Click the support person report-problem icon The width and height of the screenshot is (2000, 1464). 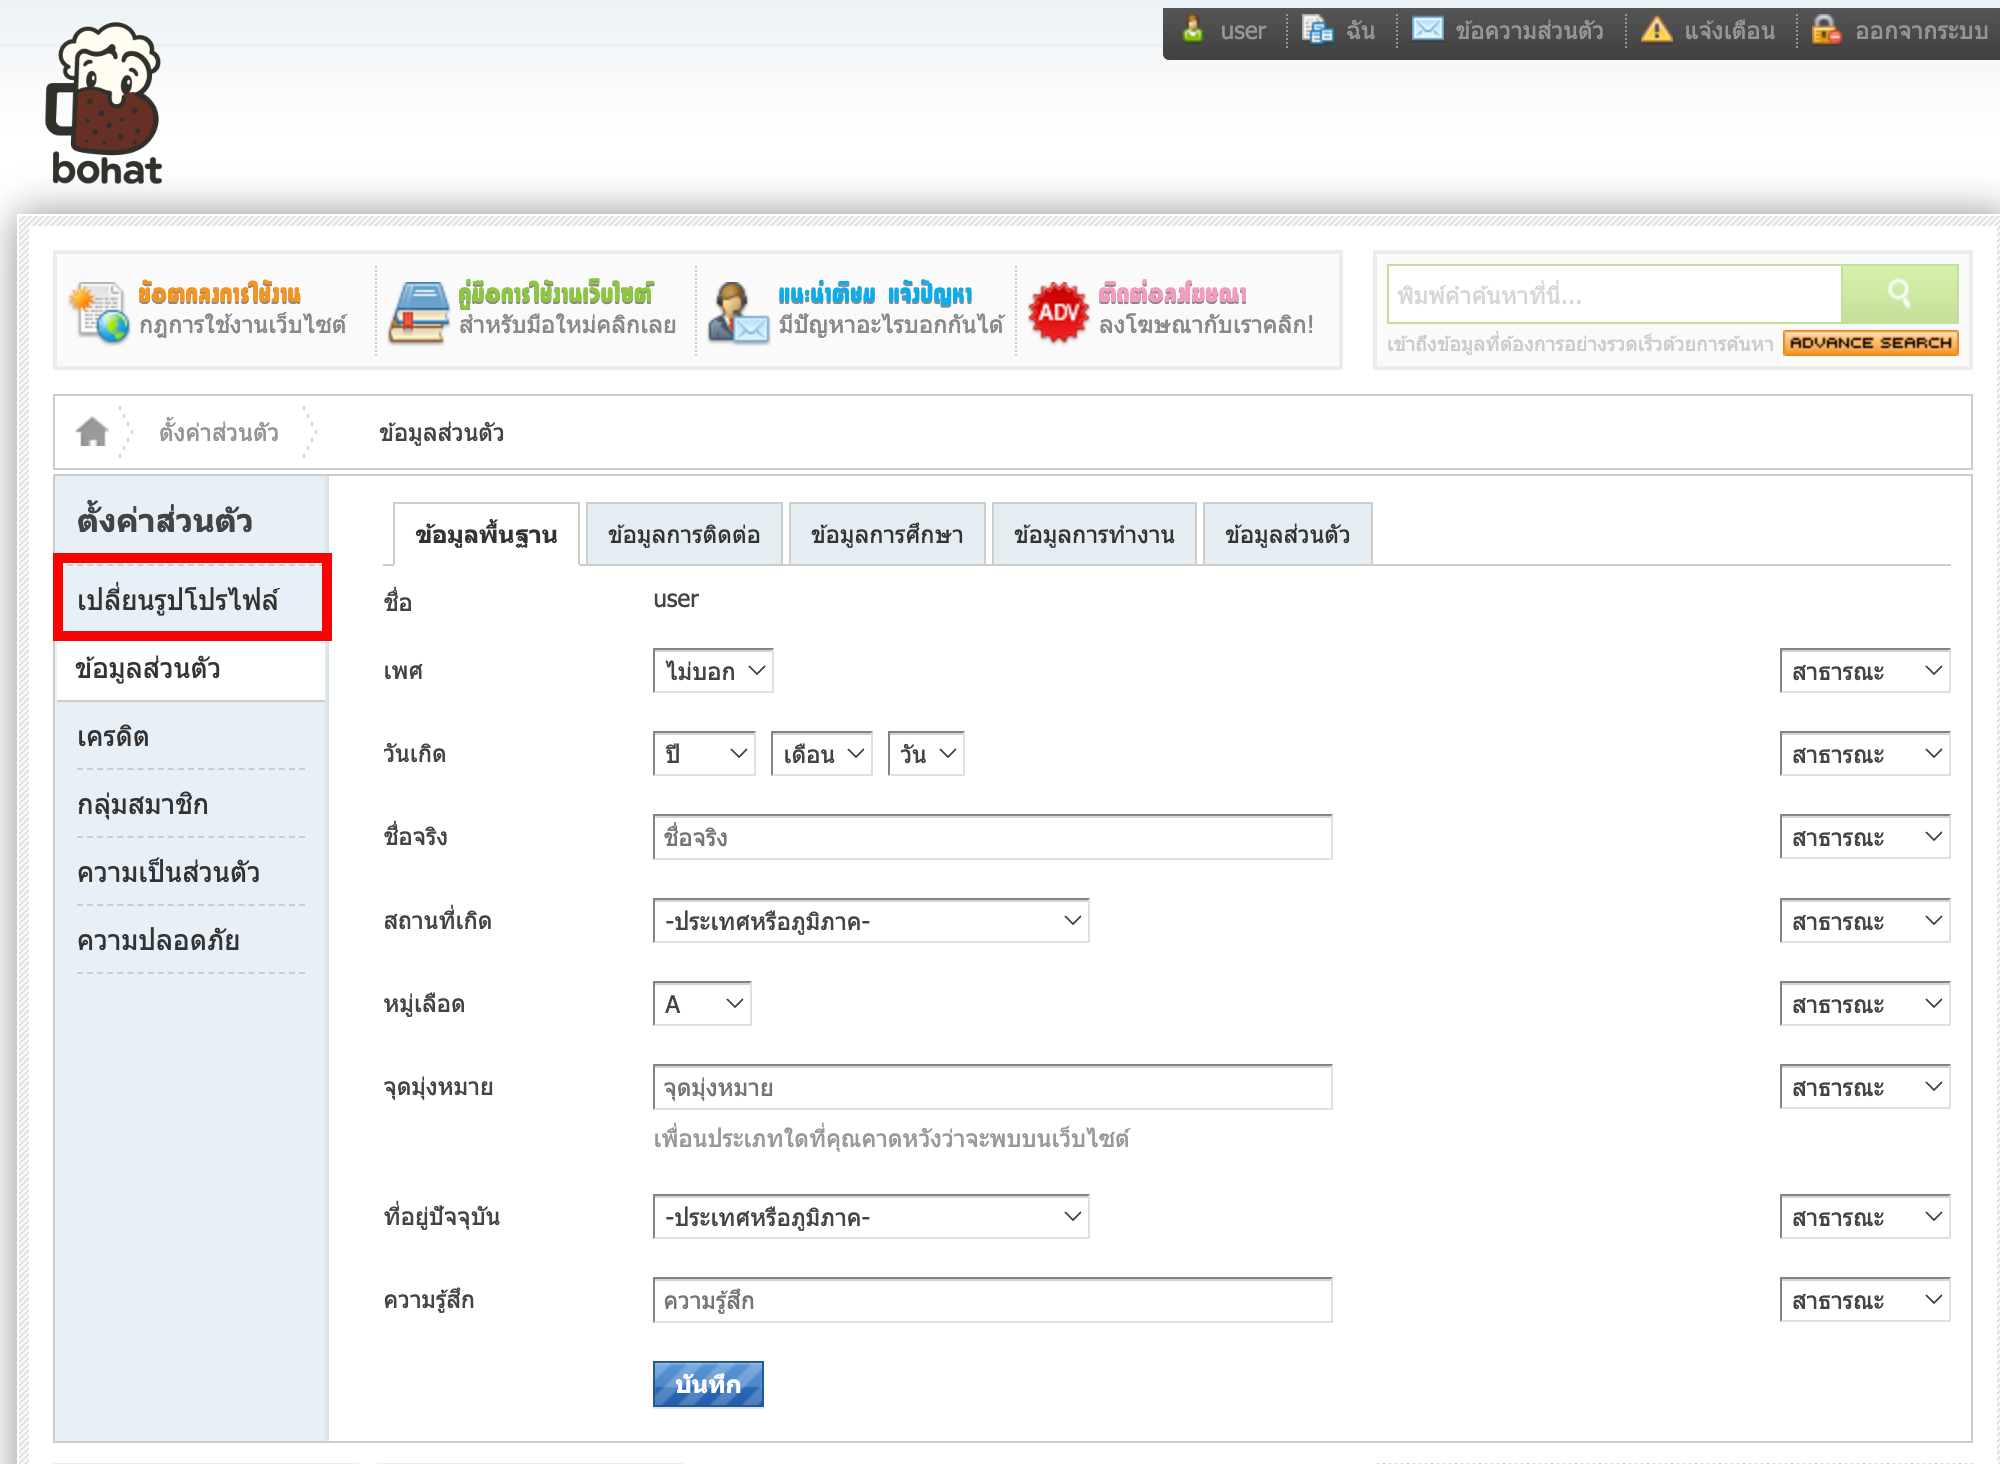[x=737, y=312]
